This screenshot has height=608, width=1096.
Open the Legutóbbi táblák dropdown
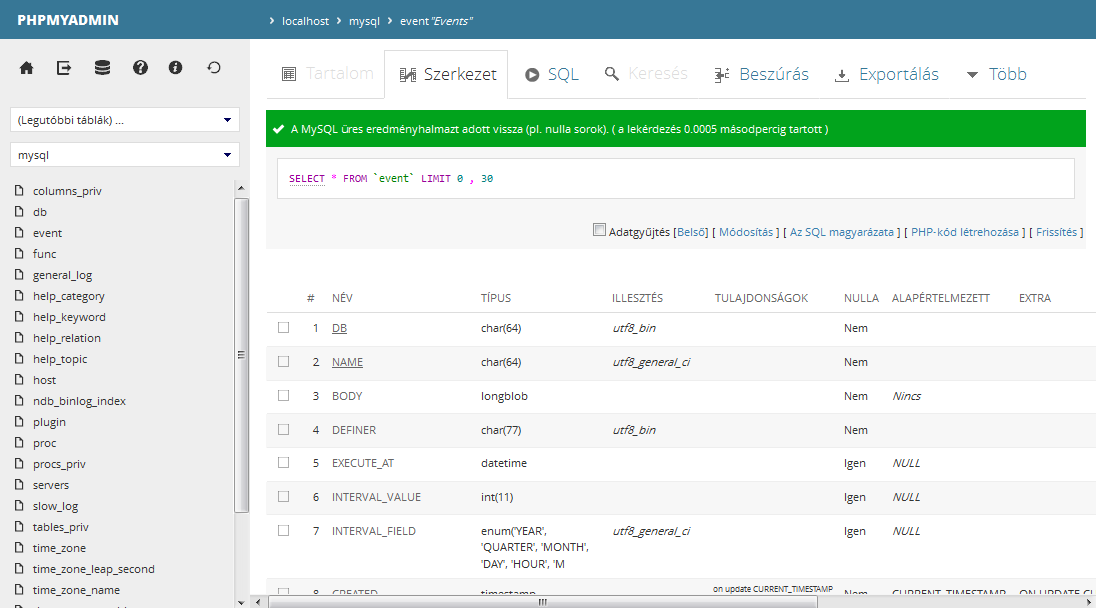[x=124, y=120]
